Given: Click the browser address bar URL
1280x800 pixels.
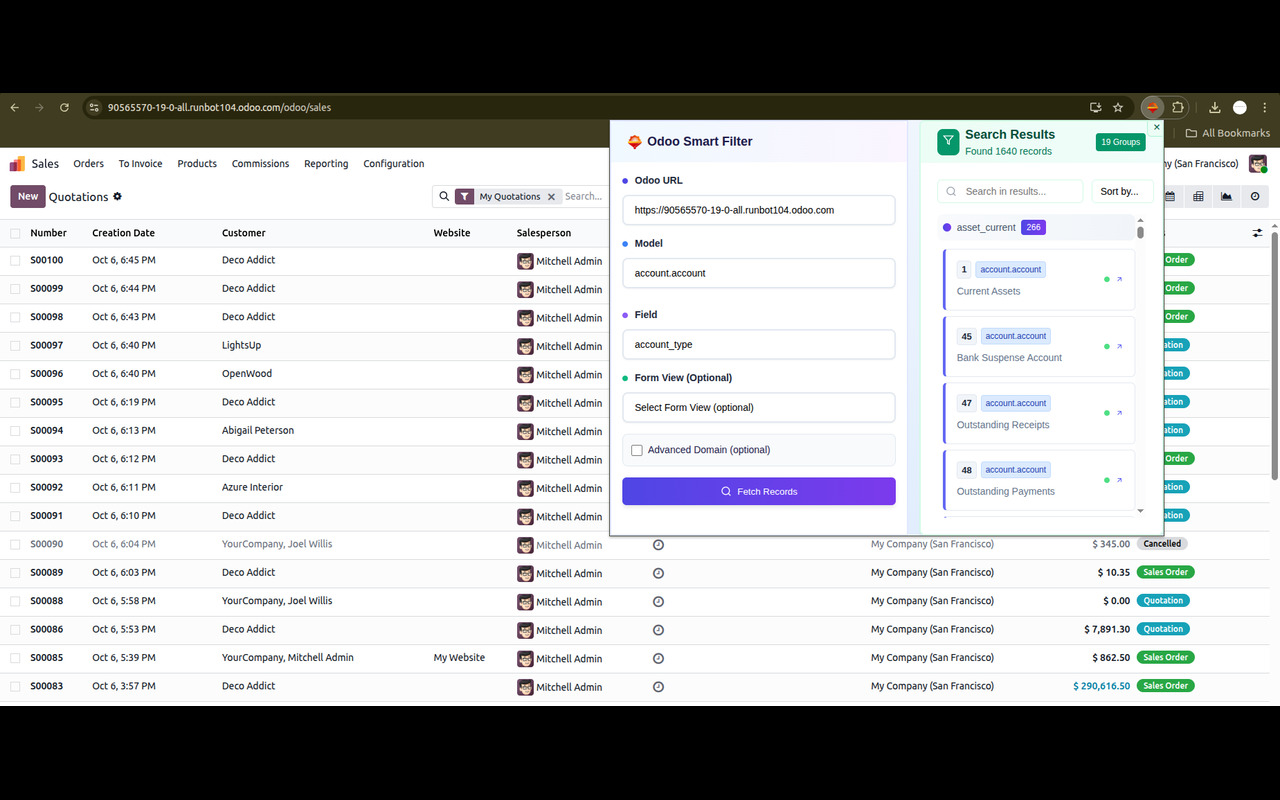Looking at the screenshot, I should 219,107.
